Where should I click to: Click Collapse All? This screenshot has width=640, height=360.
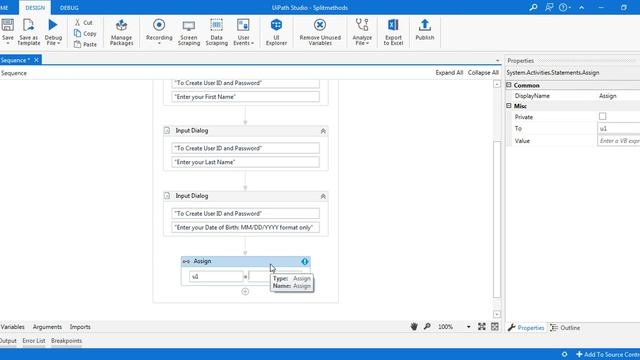(483, 73)
